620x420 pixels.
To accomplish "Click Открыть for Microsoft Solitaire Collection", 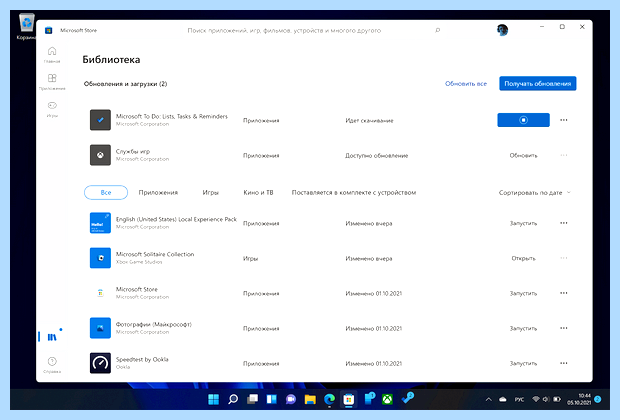I will click(523, 258).
